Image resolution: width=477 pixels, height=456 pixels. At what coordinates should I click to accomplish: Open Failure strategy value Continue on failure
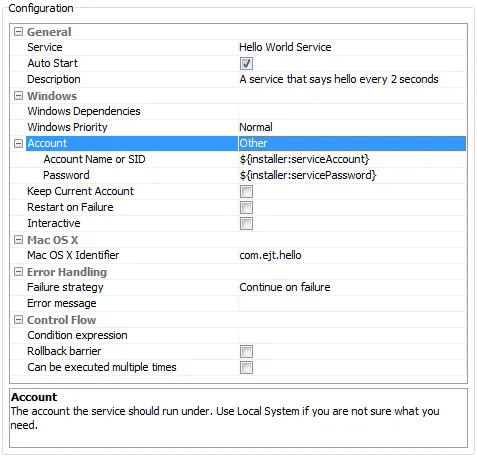point(352,287)
